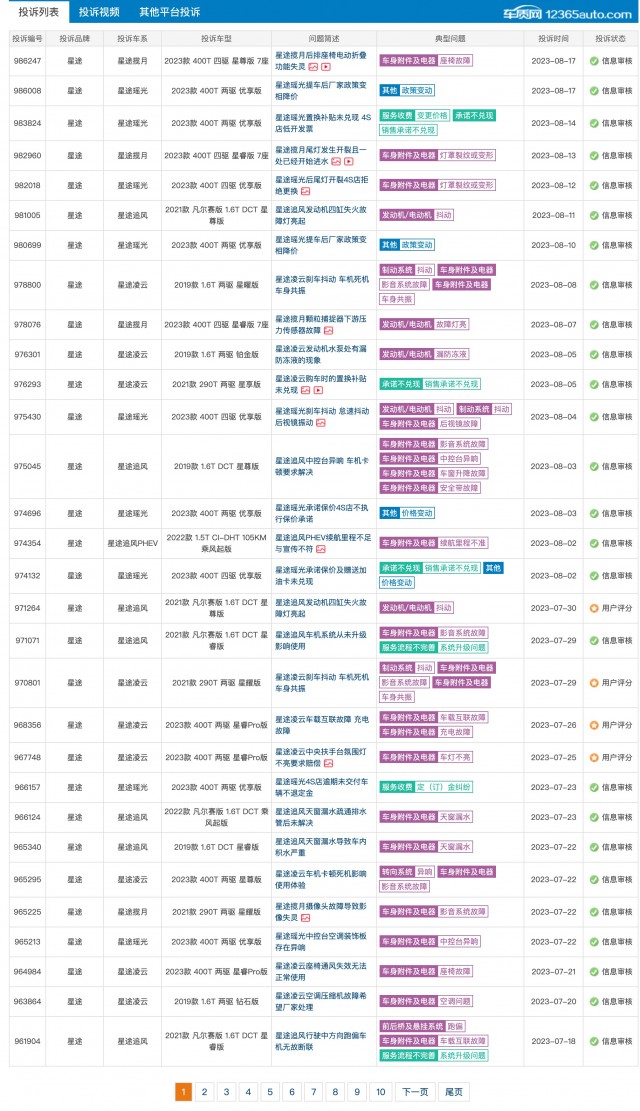Click 灯罩裂纹或变形 tag in row 982960
This screenshot has width=640, height=1111.
pyautogui.click(x=466, y=155)
